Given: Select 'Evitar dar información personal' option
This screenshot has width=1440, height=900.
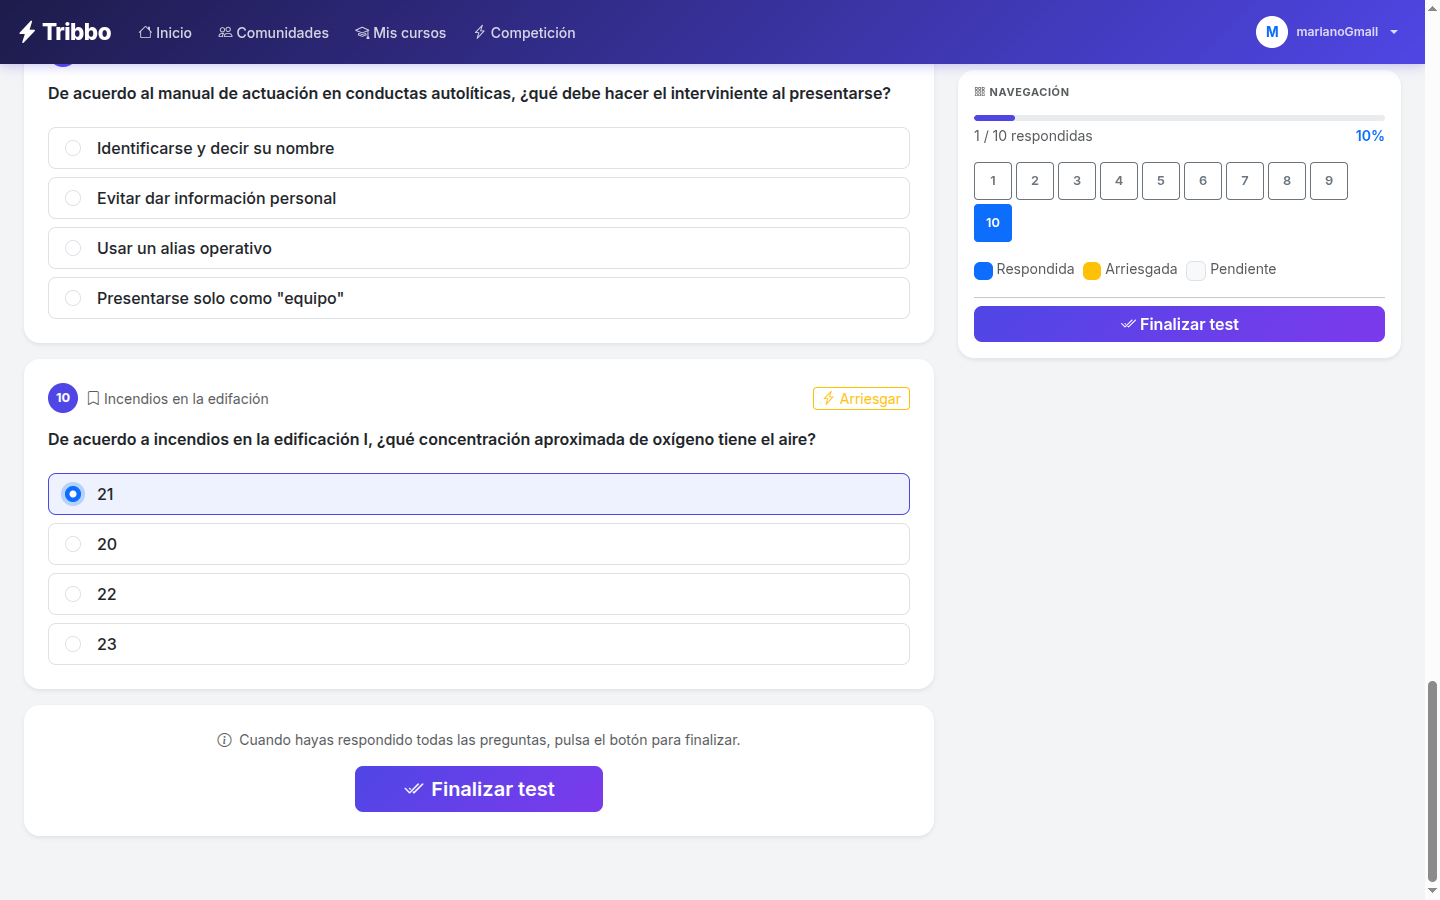Looking at the screenshot, I should (479, 198).
